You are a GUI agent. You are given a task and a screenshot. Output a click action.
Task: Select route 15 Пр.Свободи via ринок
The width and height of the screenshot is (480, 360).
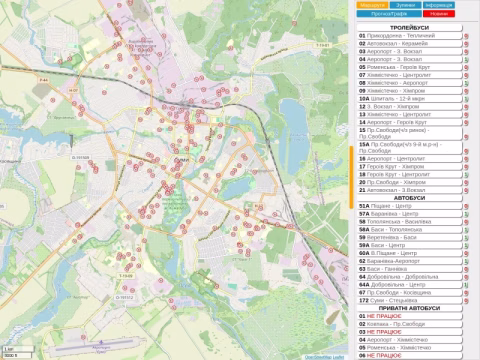pyautogui.click(x=409, y=133)
